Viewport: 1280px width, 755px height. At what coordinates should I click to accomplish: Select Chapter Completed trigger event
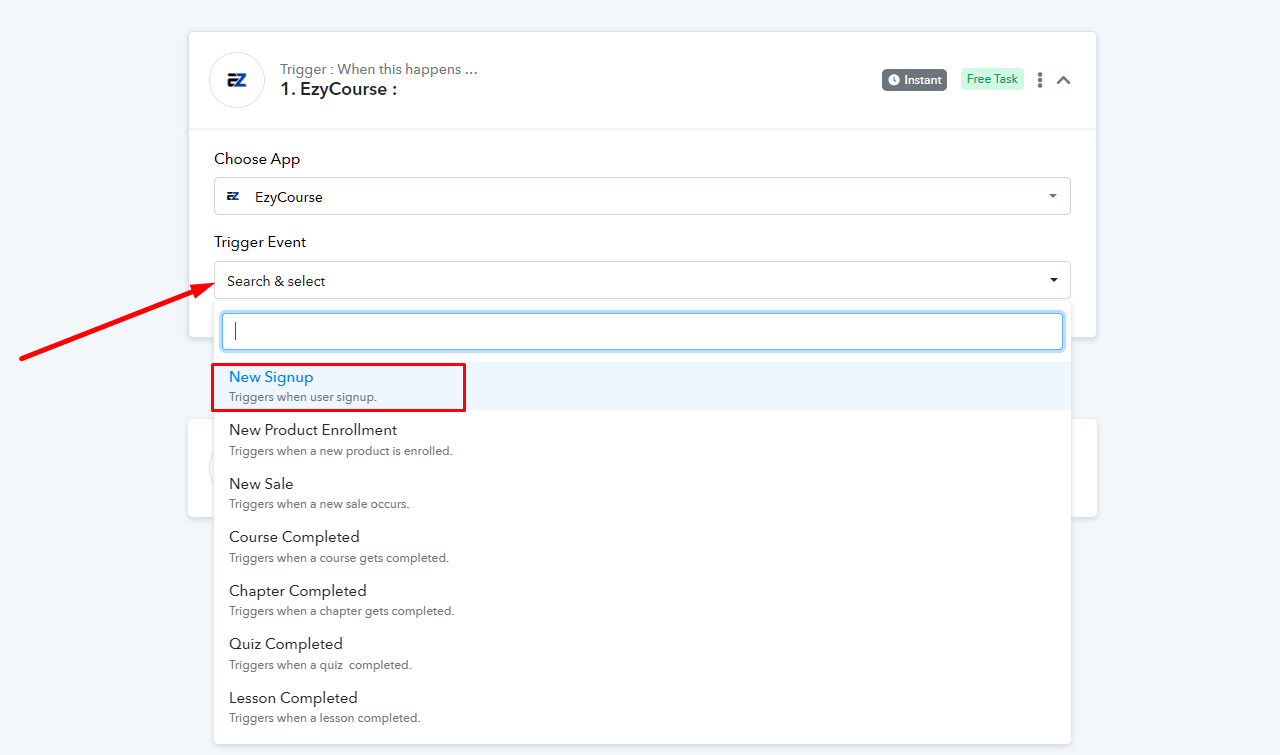(642, 600)
